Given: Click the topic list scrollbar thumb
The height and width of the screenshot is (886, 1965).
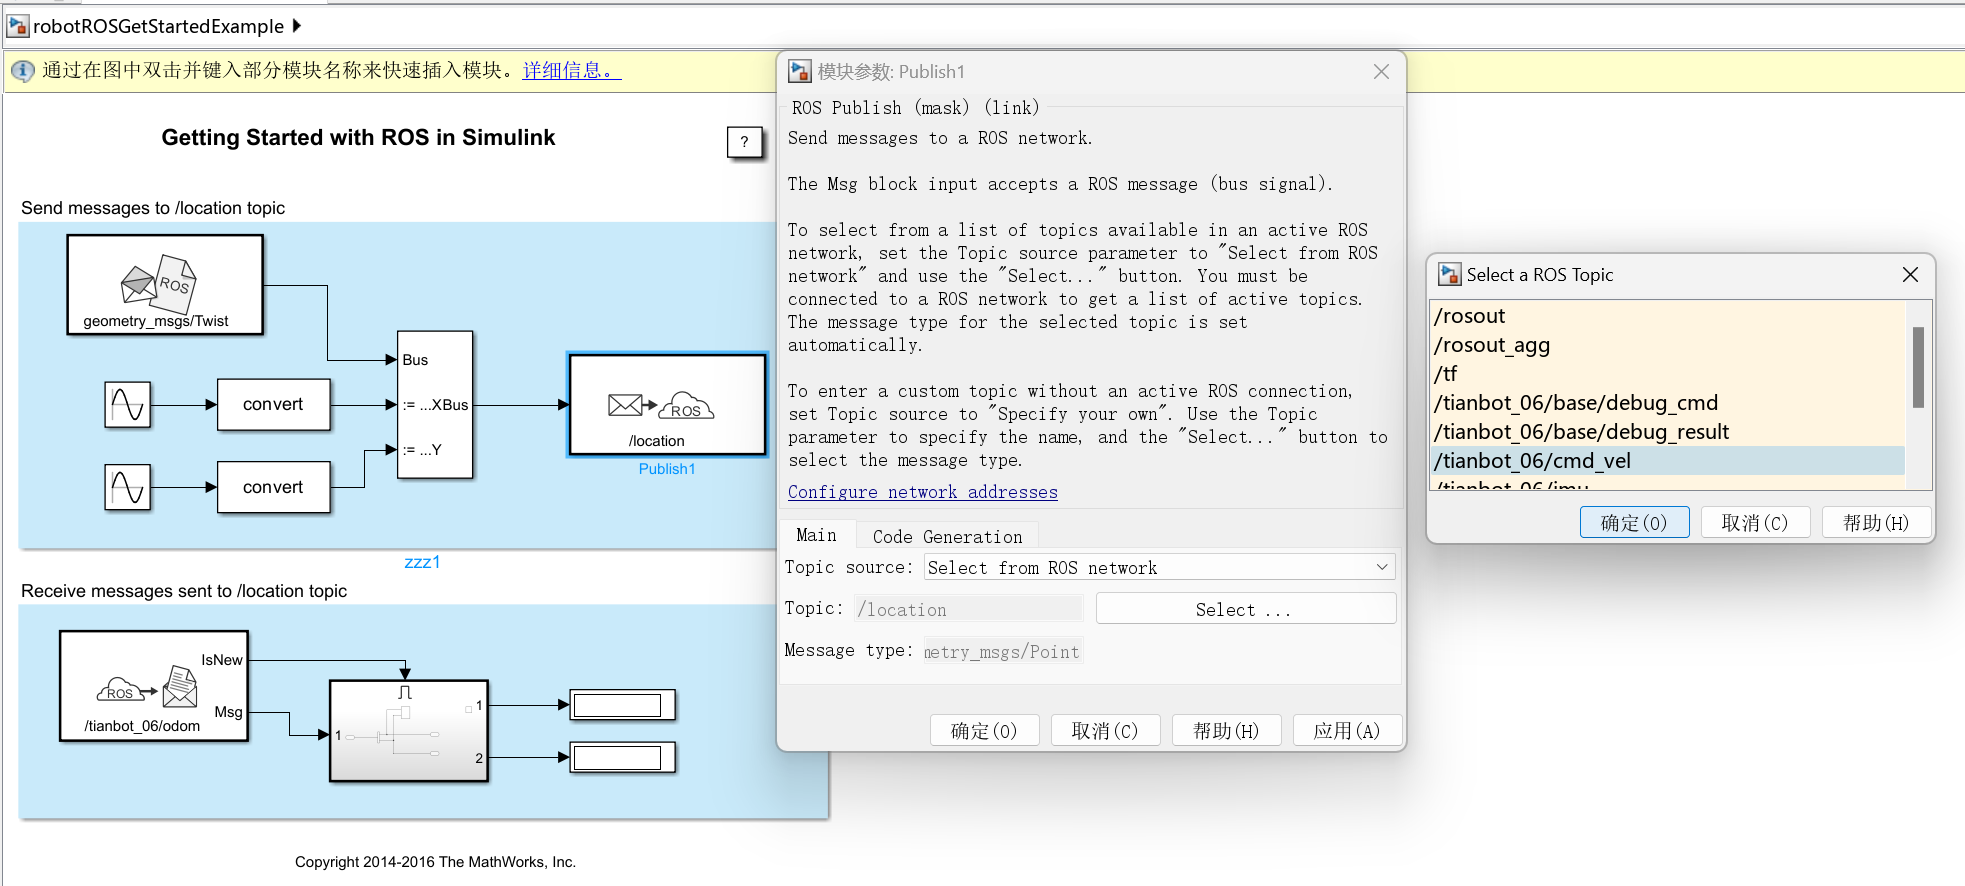Looking at the screenshot, I should pyautogui.click(x=1918, y=367).
